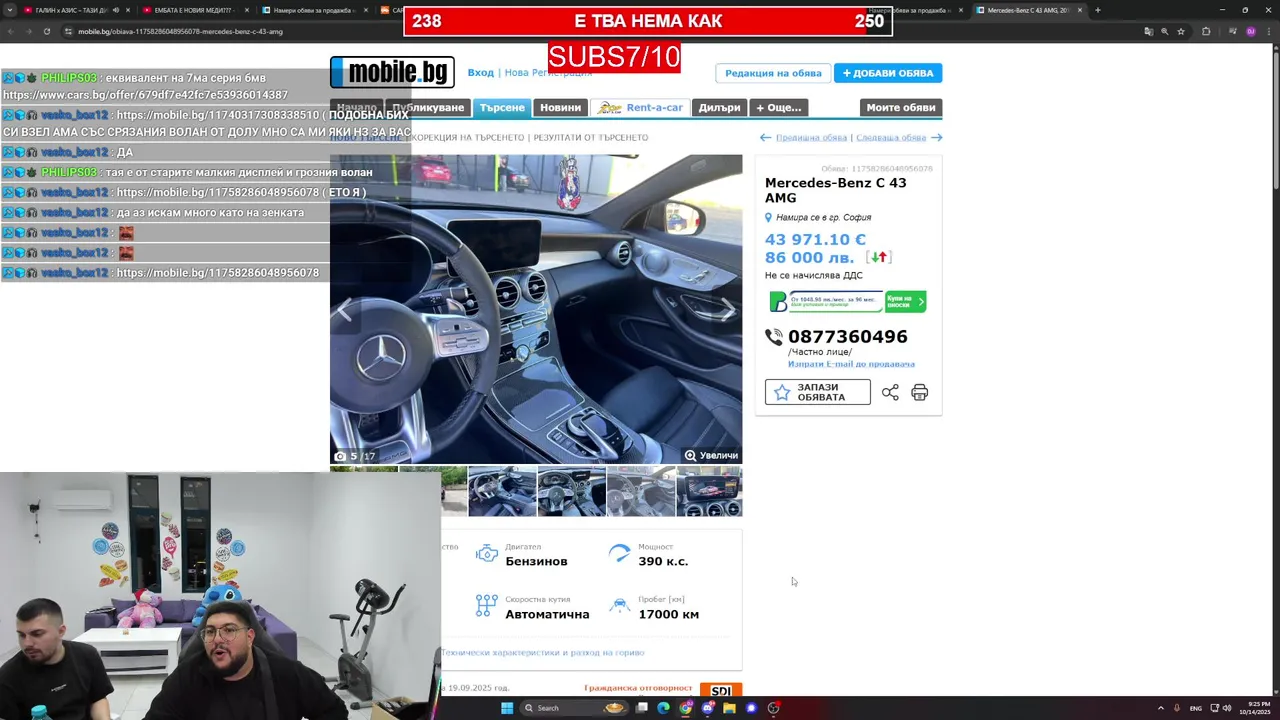The image size is (1280, 720).
Task: Click the Вход login link
Action: coord(481,73)
